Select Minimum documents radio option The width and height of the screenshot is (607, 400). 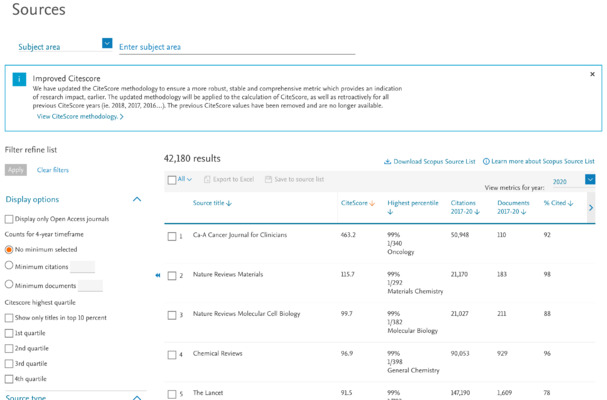[9, 284]
